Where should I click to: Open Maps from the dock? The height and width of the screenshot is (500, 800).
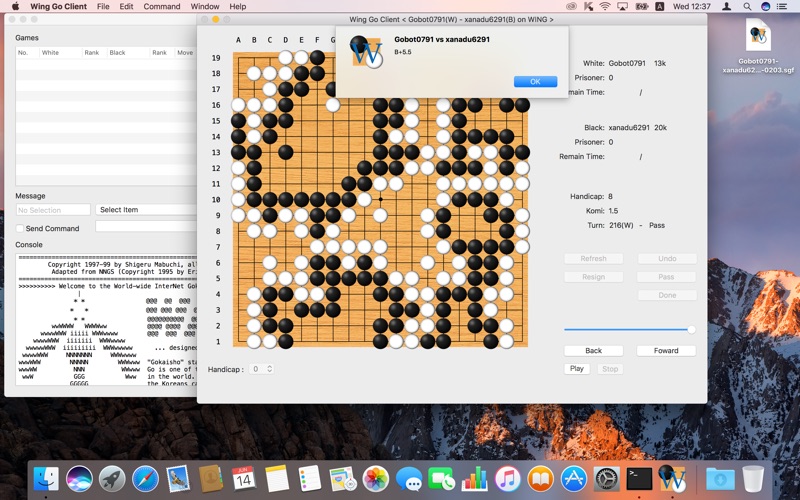point(342,479)
